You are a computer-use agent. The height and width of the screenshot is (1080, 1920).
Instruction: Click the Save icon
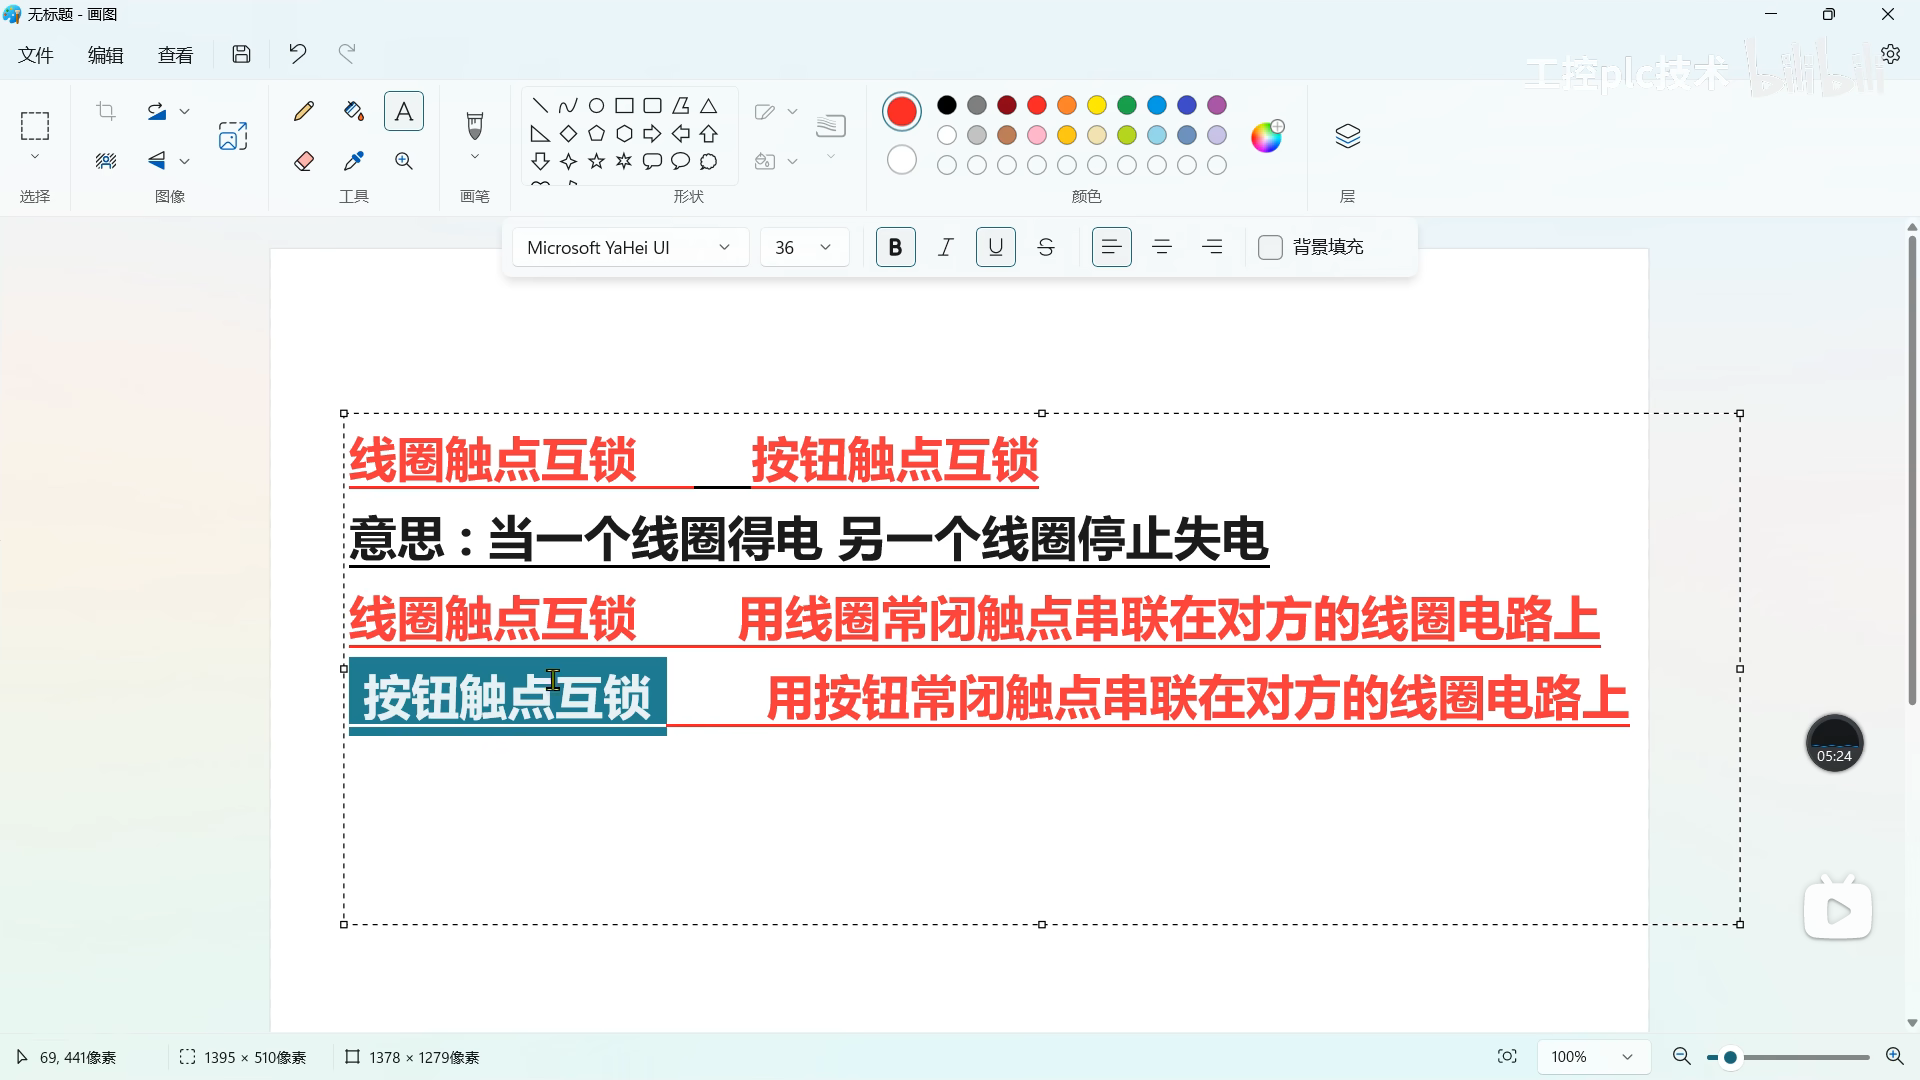click(241, 54)
